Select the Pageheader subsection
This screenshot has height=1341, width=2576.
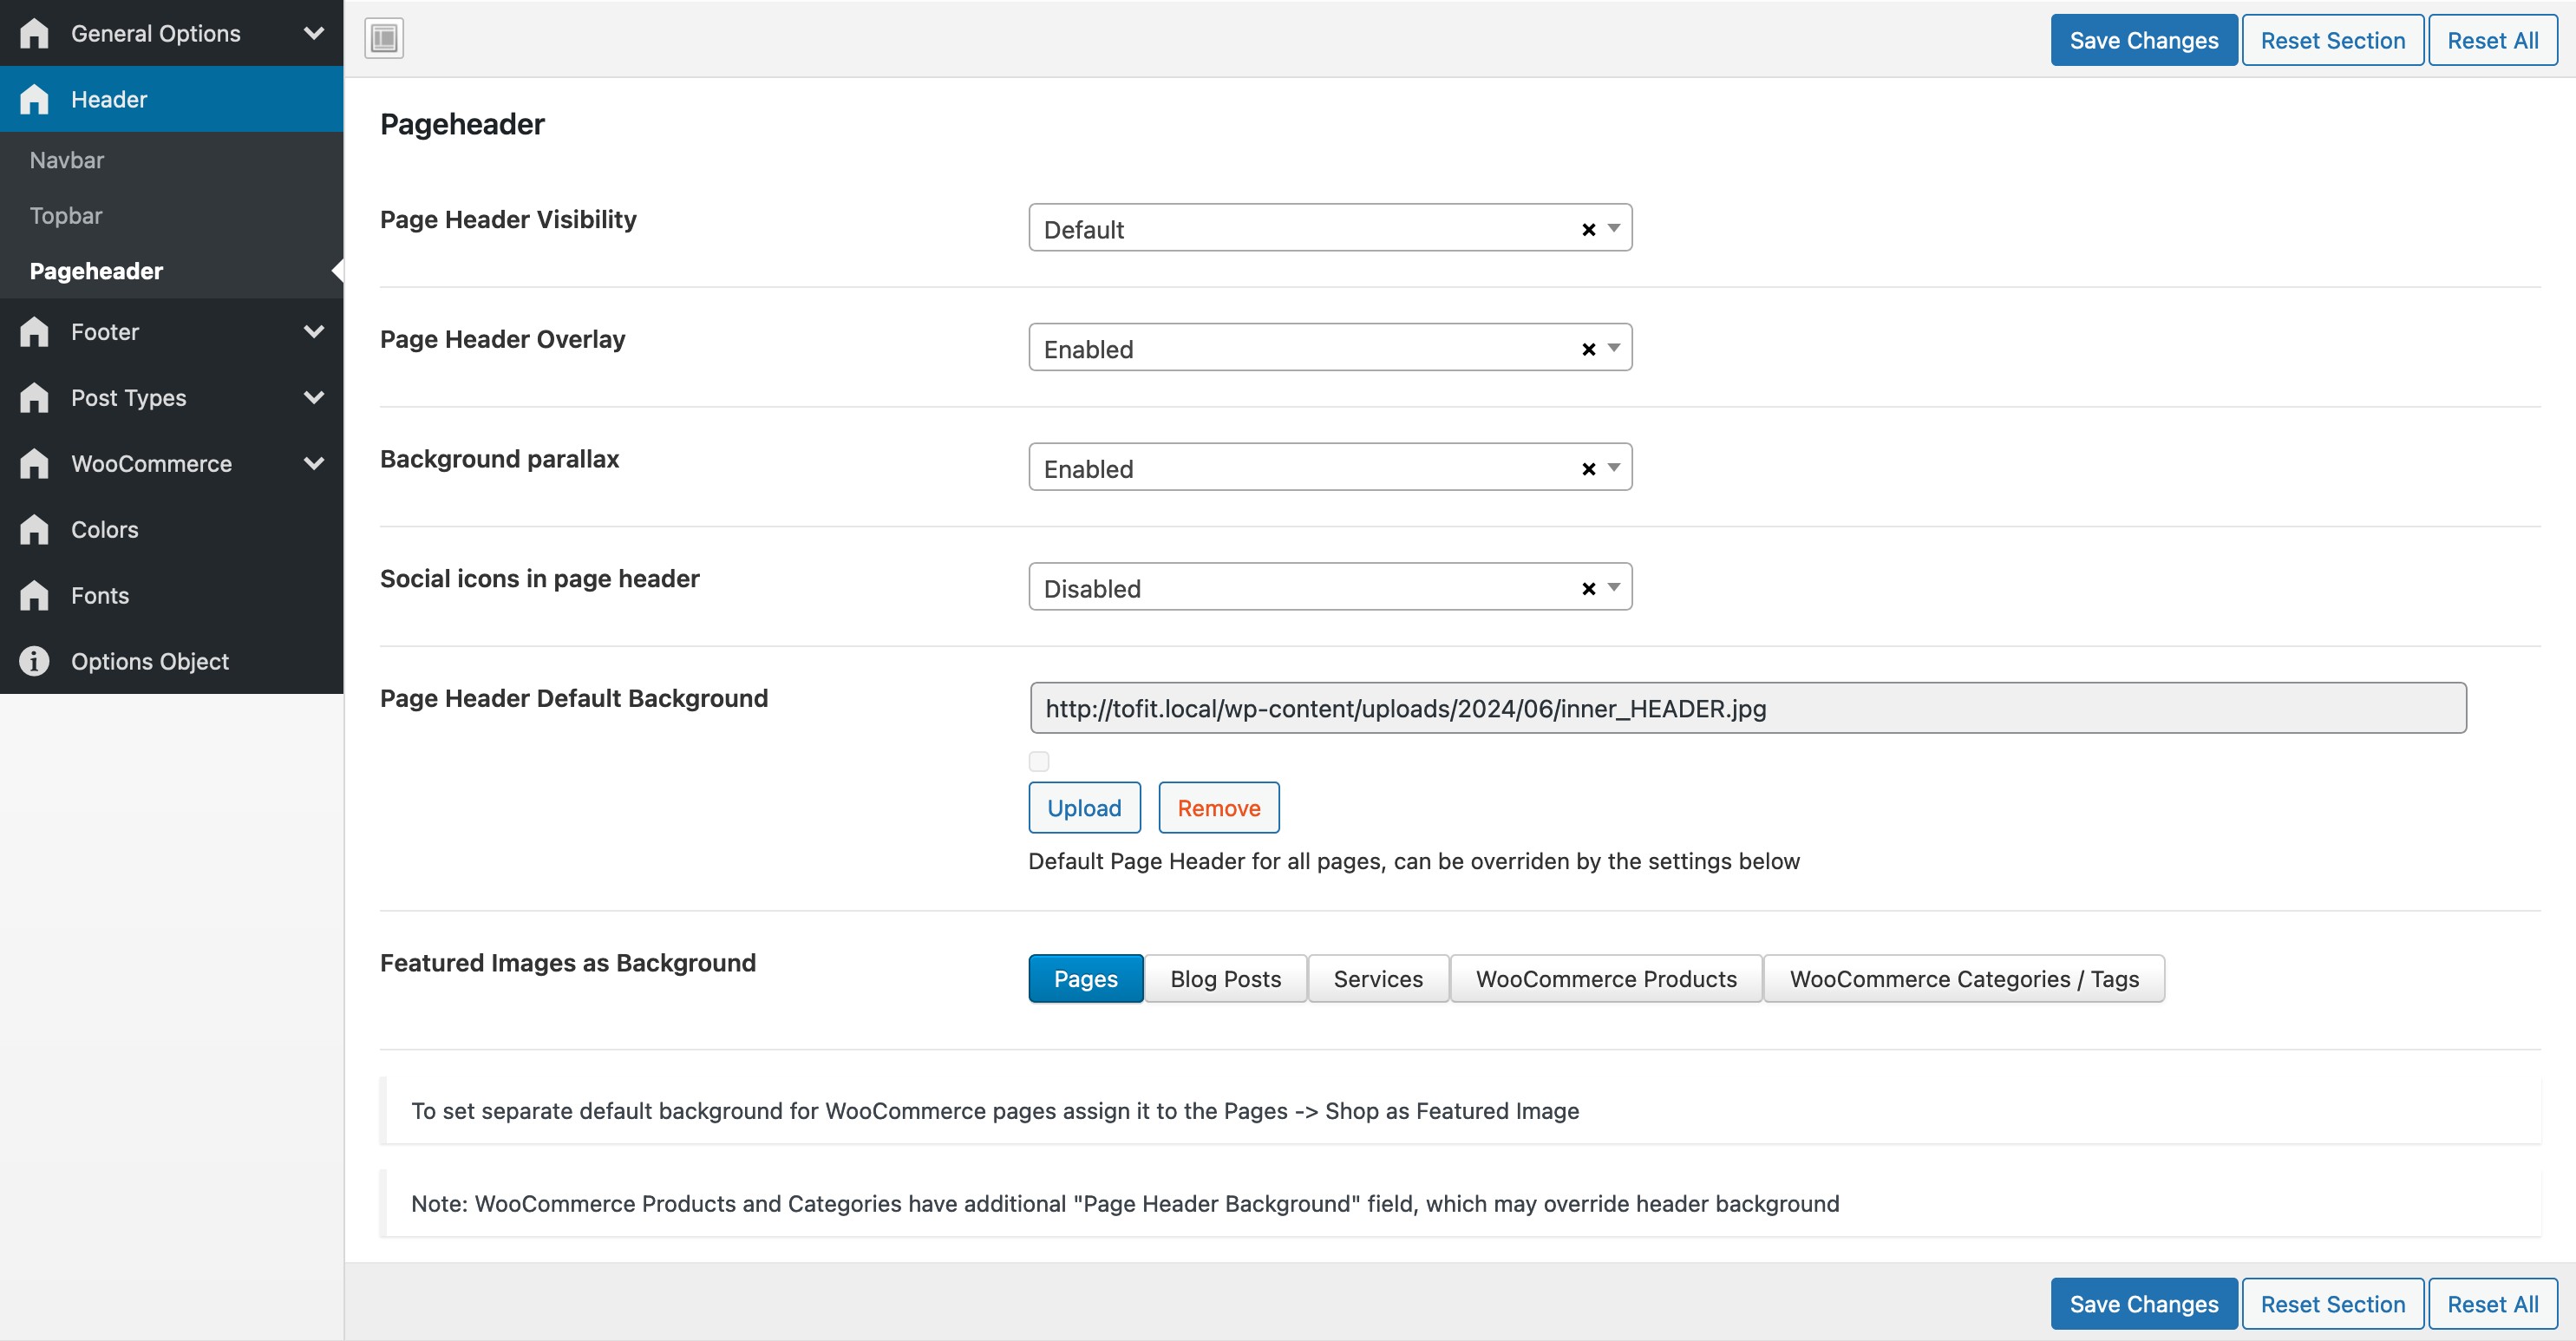96,271
